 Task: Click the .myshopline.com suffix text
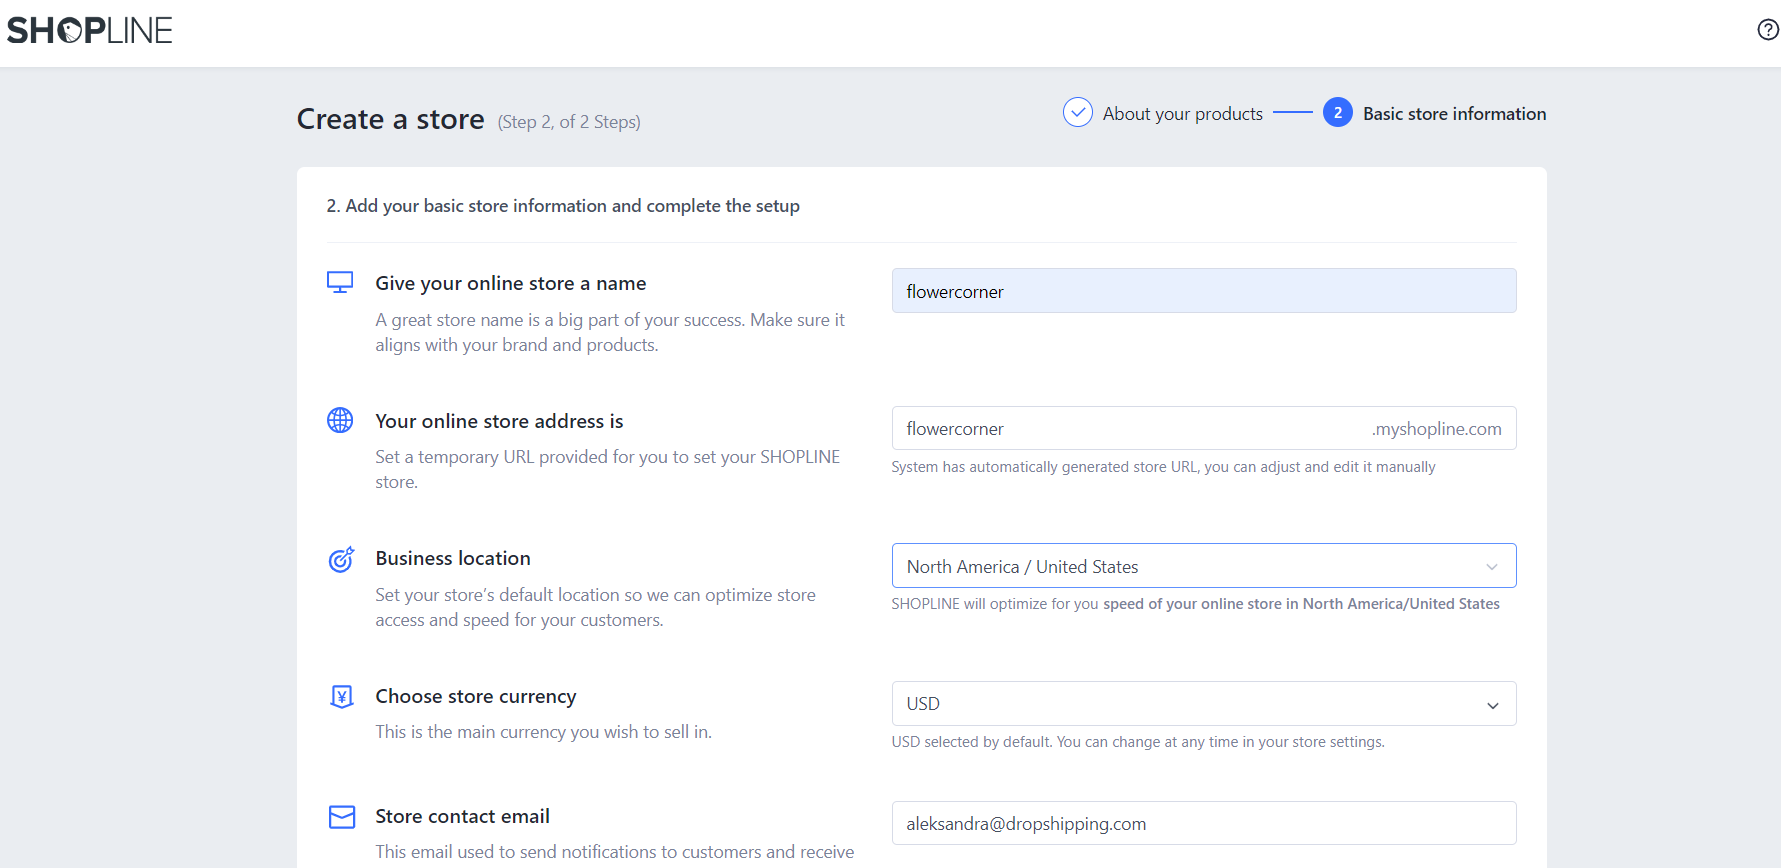click(x=1436, y=429)
